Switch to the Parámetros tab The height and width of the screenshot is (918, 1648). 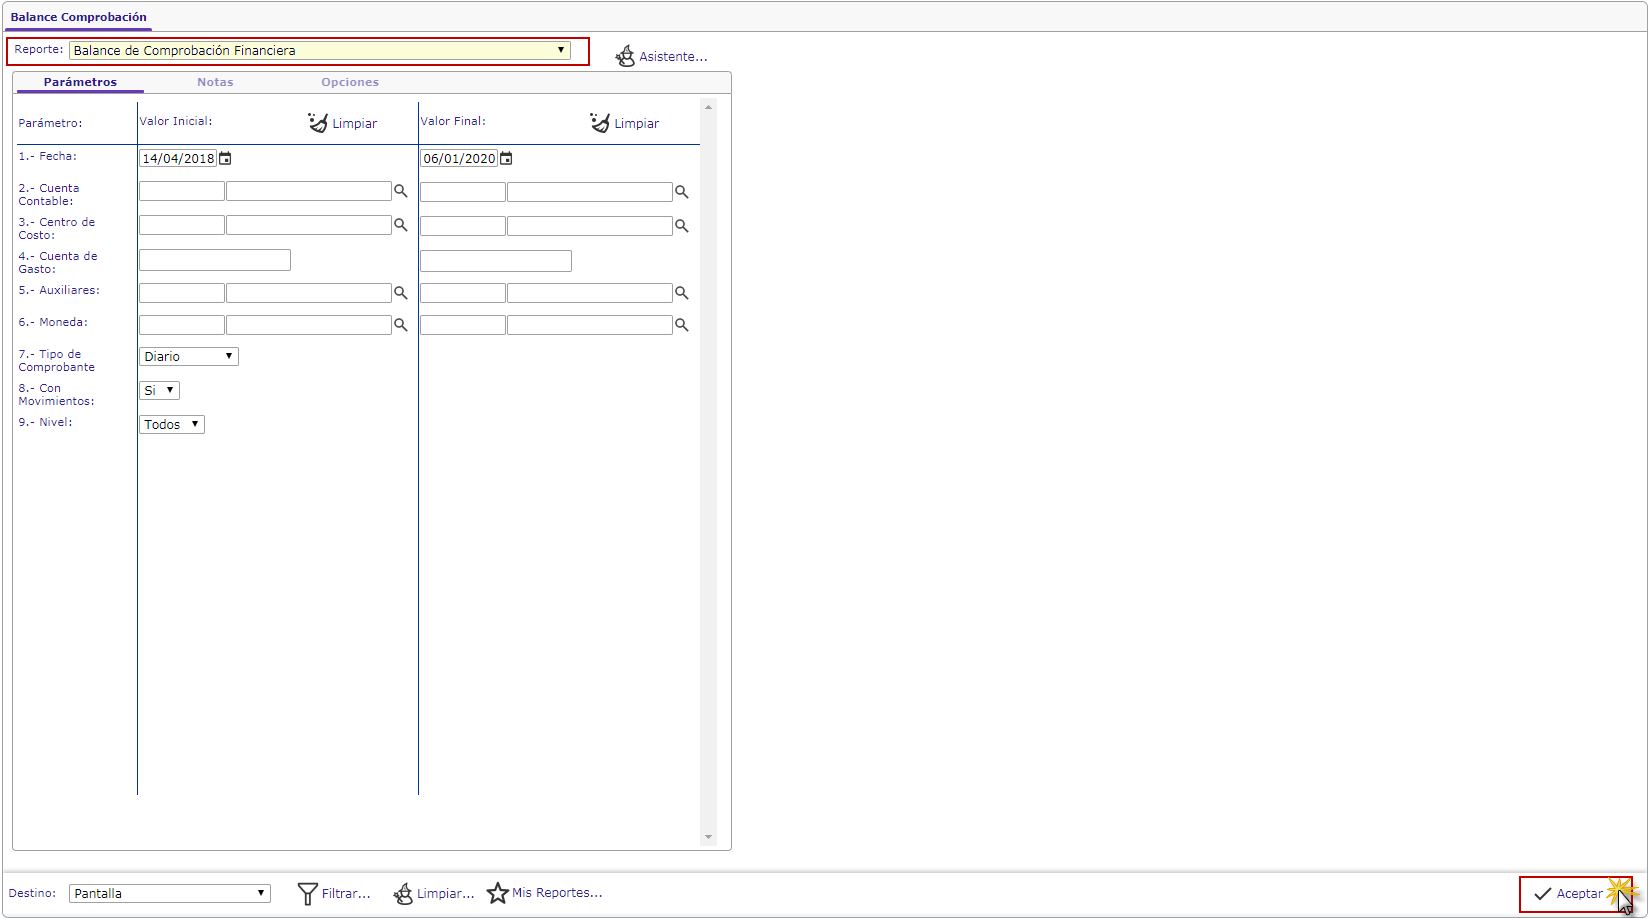tap(80, 82)
